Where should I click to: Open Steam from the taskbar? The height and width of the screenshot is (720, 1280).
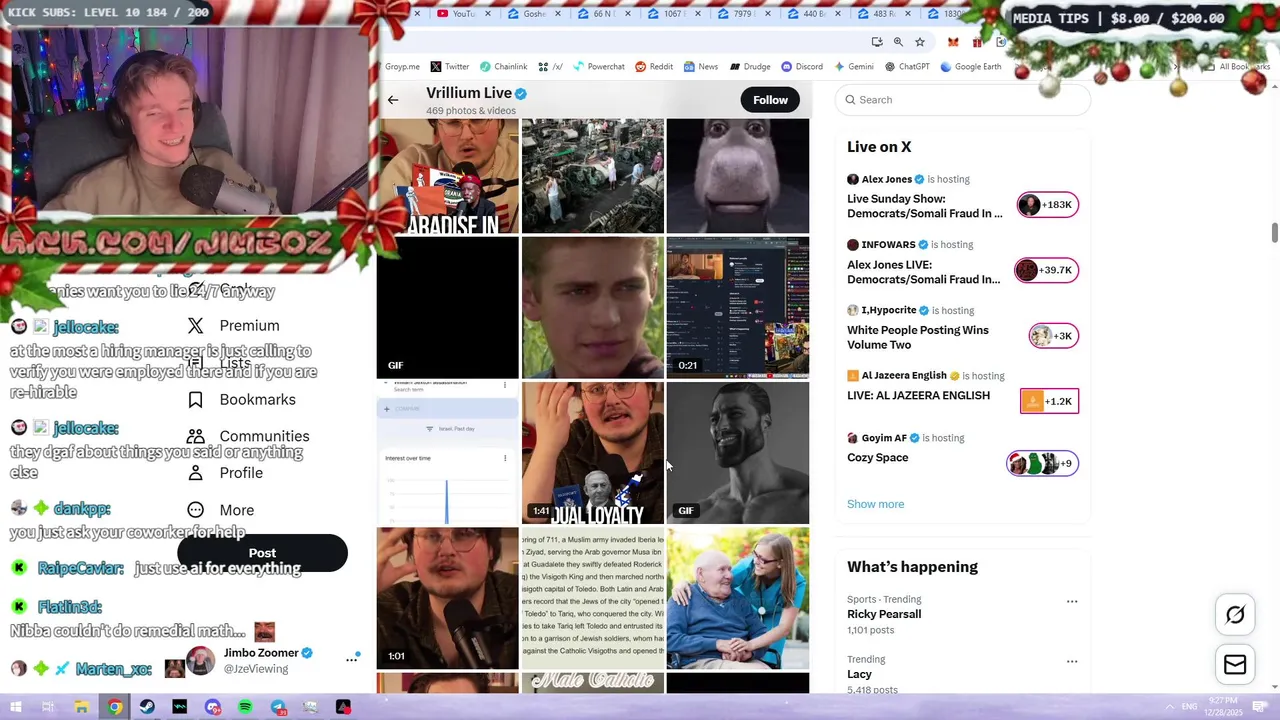(147, 707)
